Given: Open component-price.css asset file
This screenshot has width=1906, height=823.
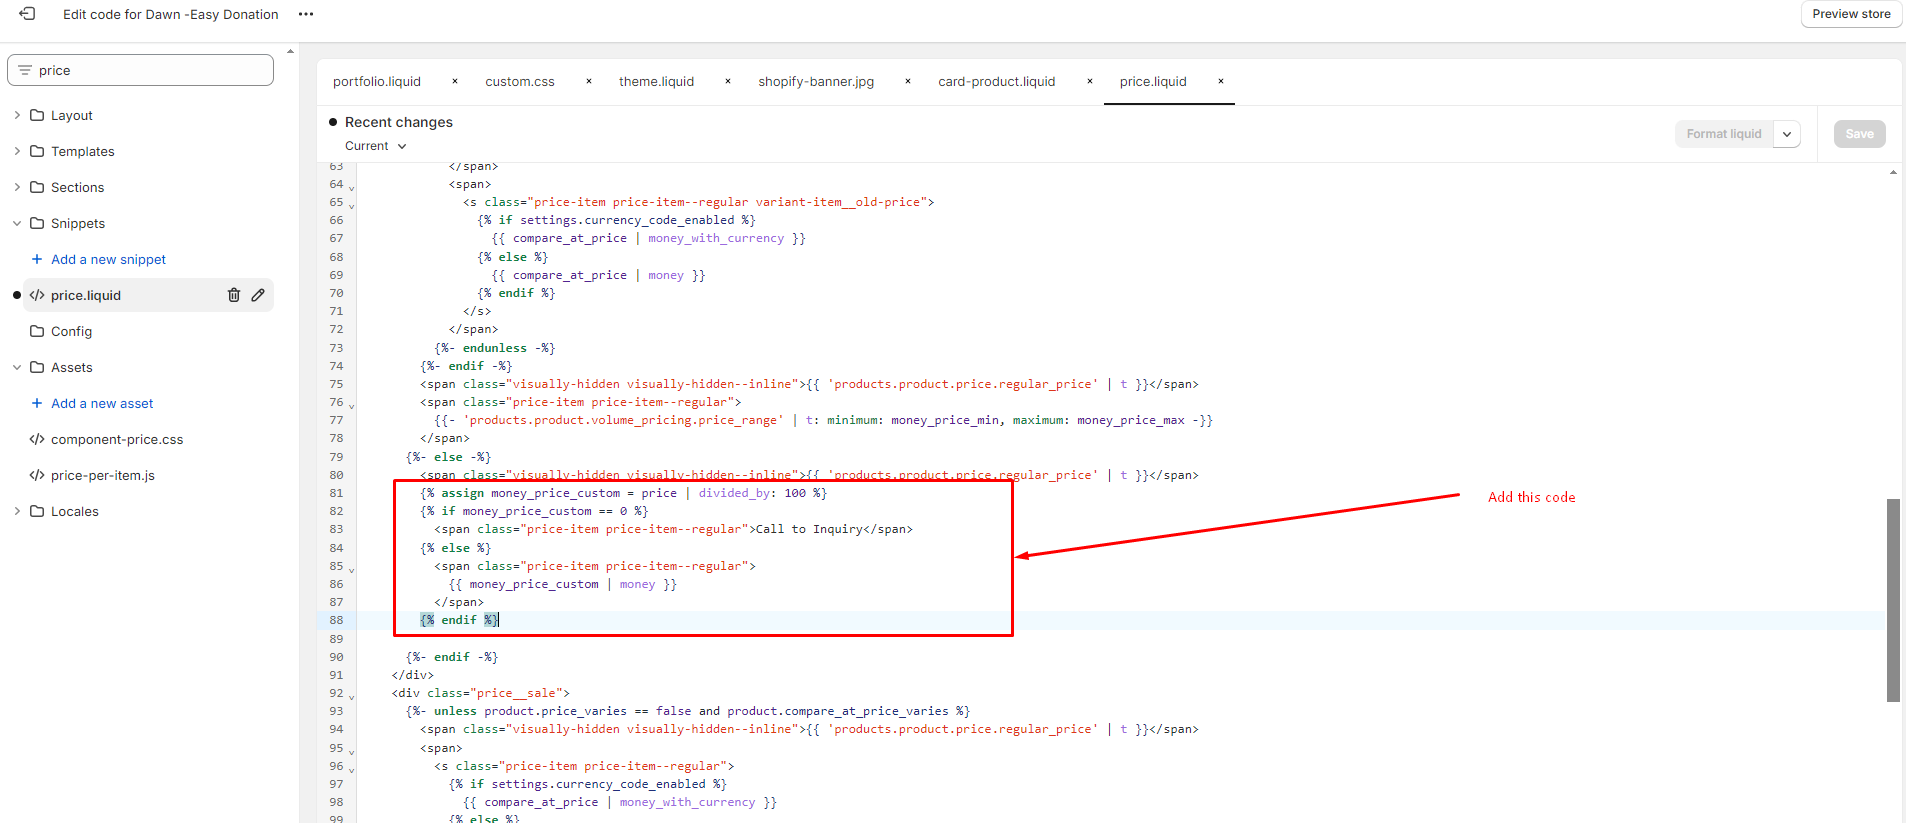Looking at the screenshot, I should tap(117, 439).
